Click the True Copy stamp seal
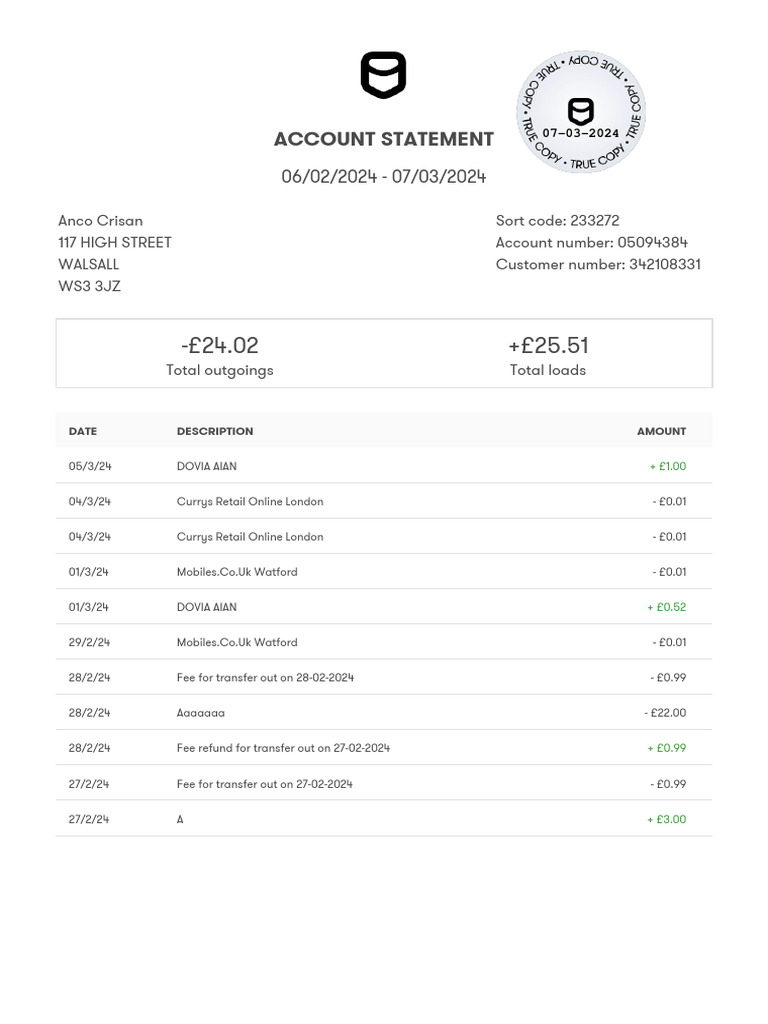Image resolution: width=768 pixels, height=1024 pixels. (x=581, y=112)
